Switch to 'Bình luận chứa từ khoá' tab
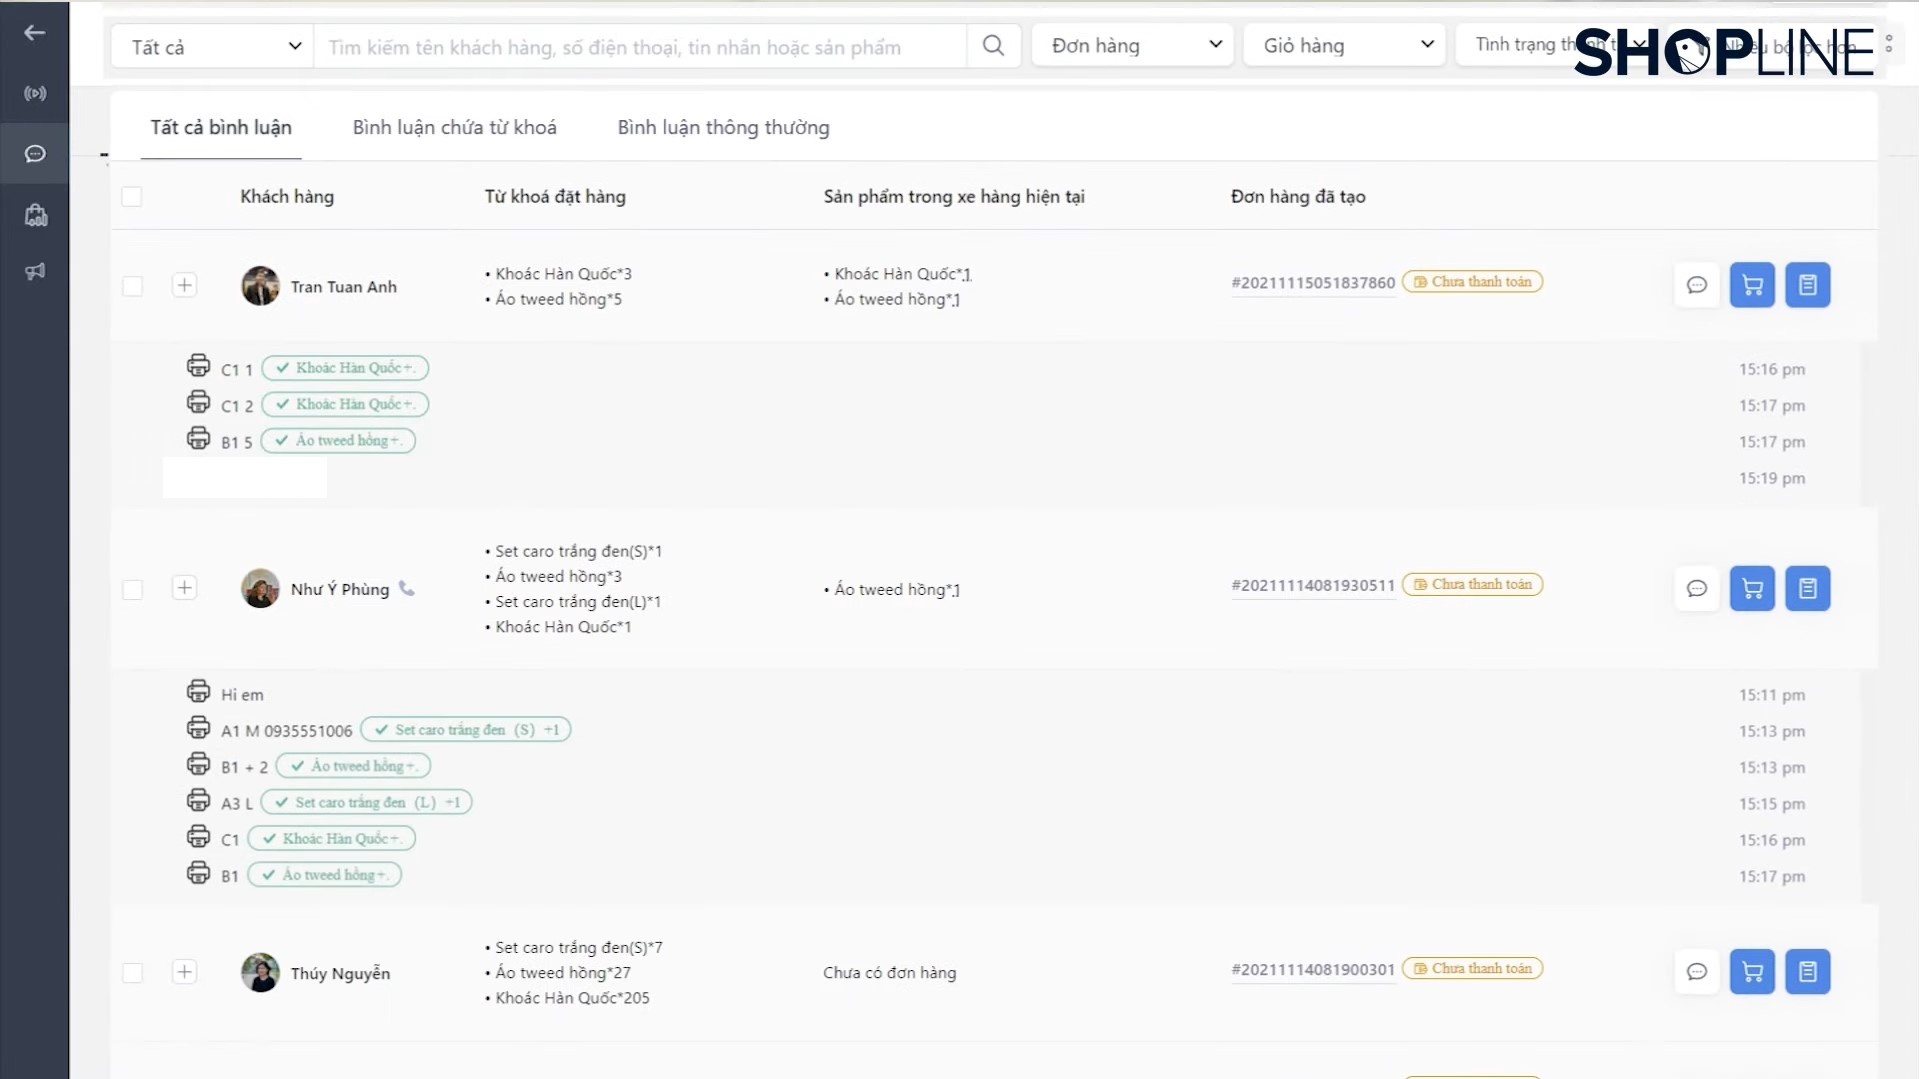Screen dimensions: 1919x1079 454,128
